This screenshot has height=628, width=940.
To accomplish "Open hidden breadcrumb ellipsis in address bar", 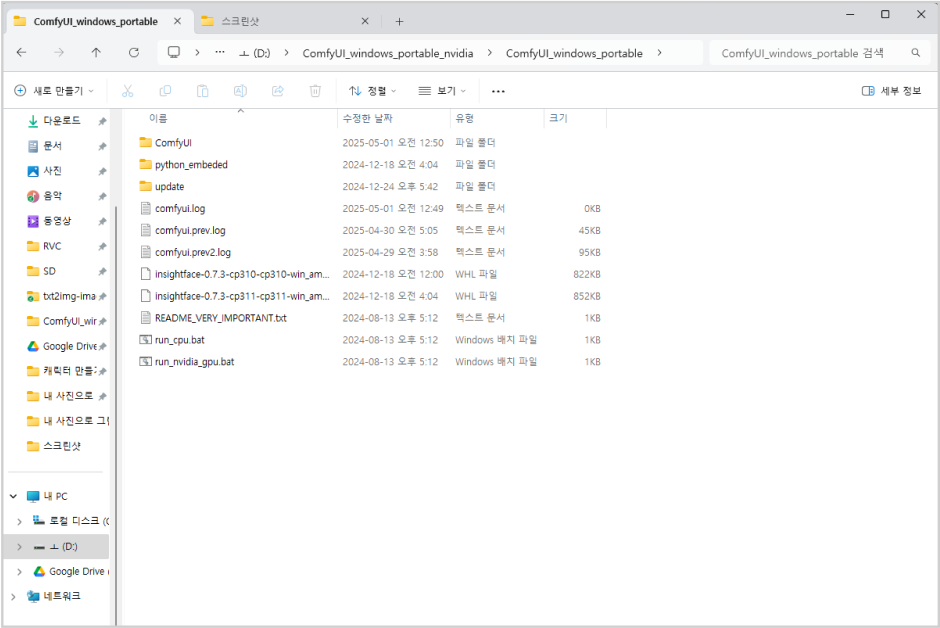I will [220, 52].
